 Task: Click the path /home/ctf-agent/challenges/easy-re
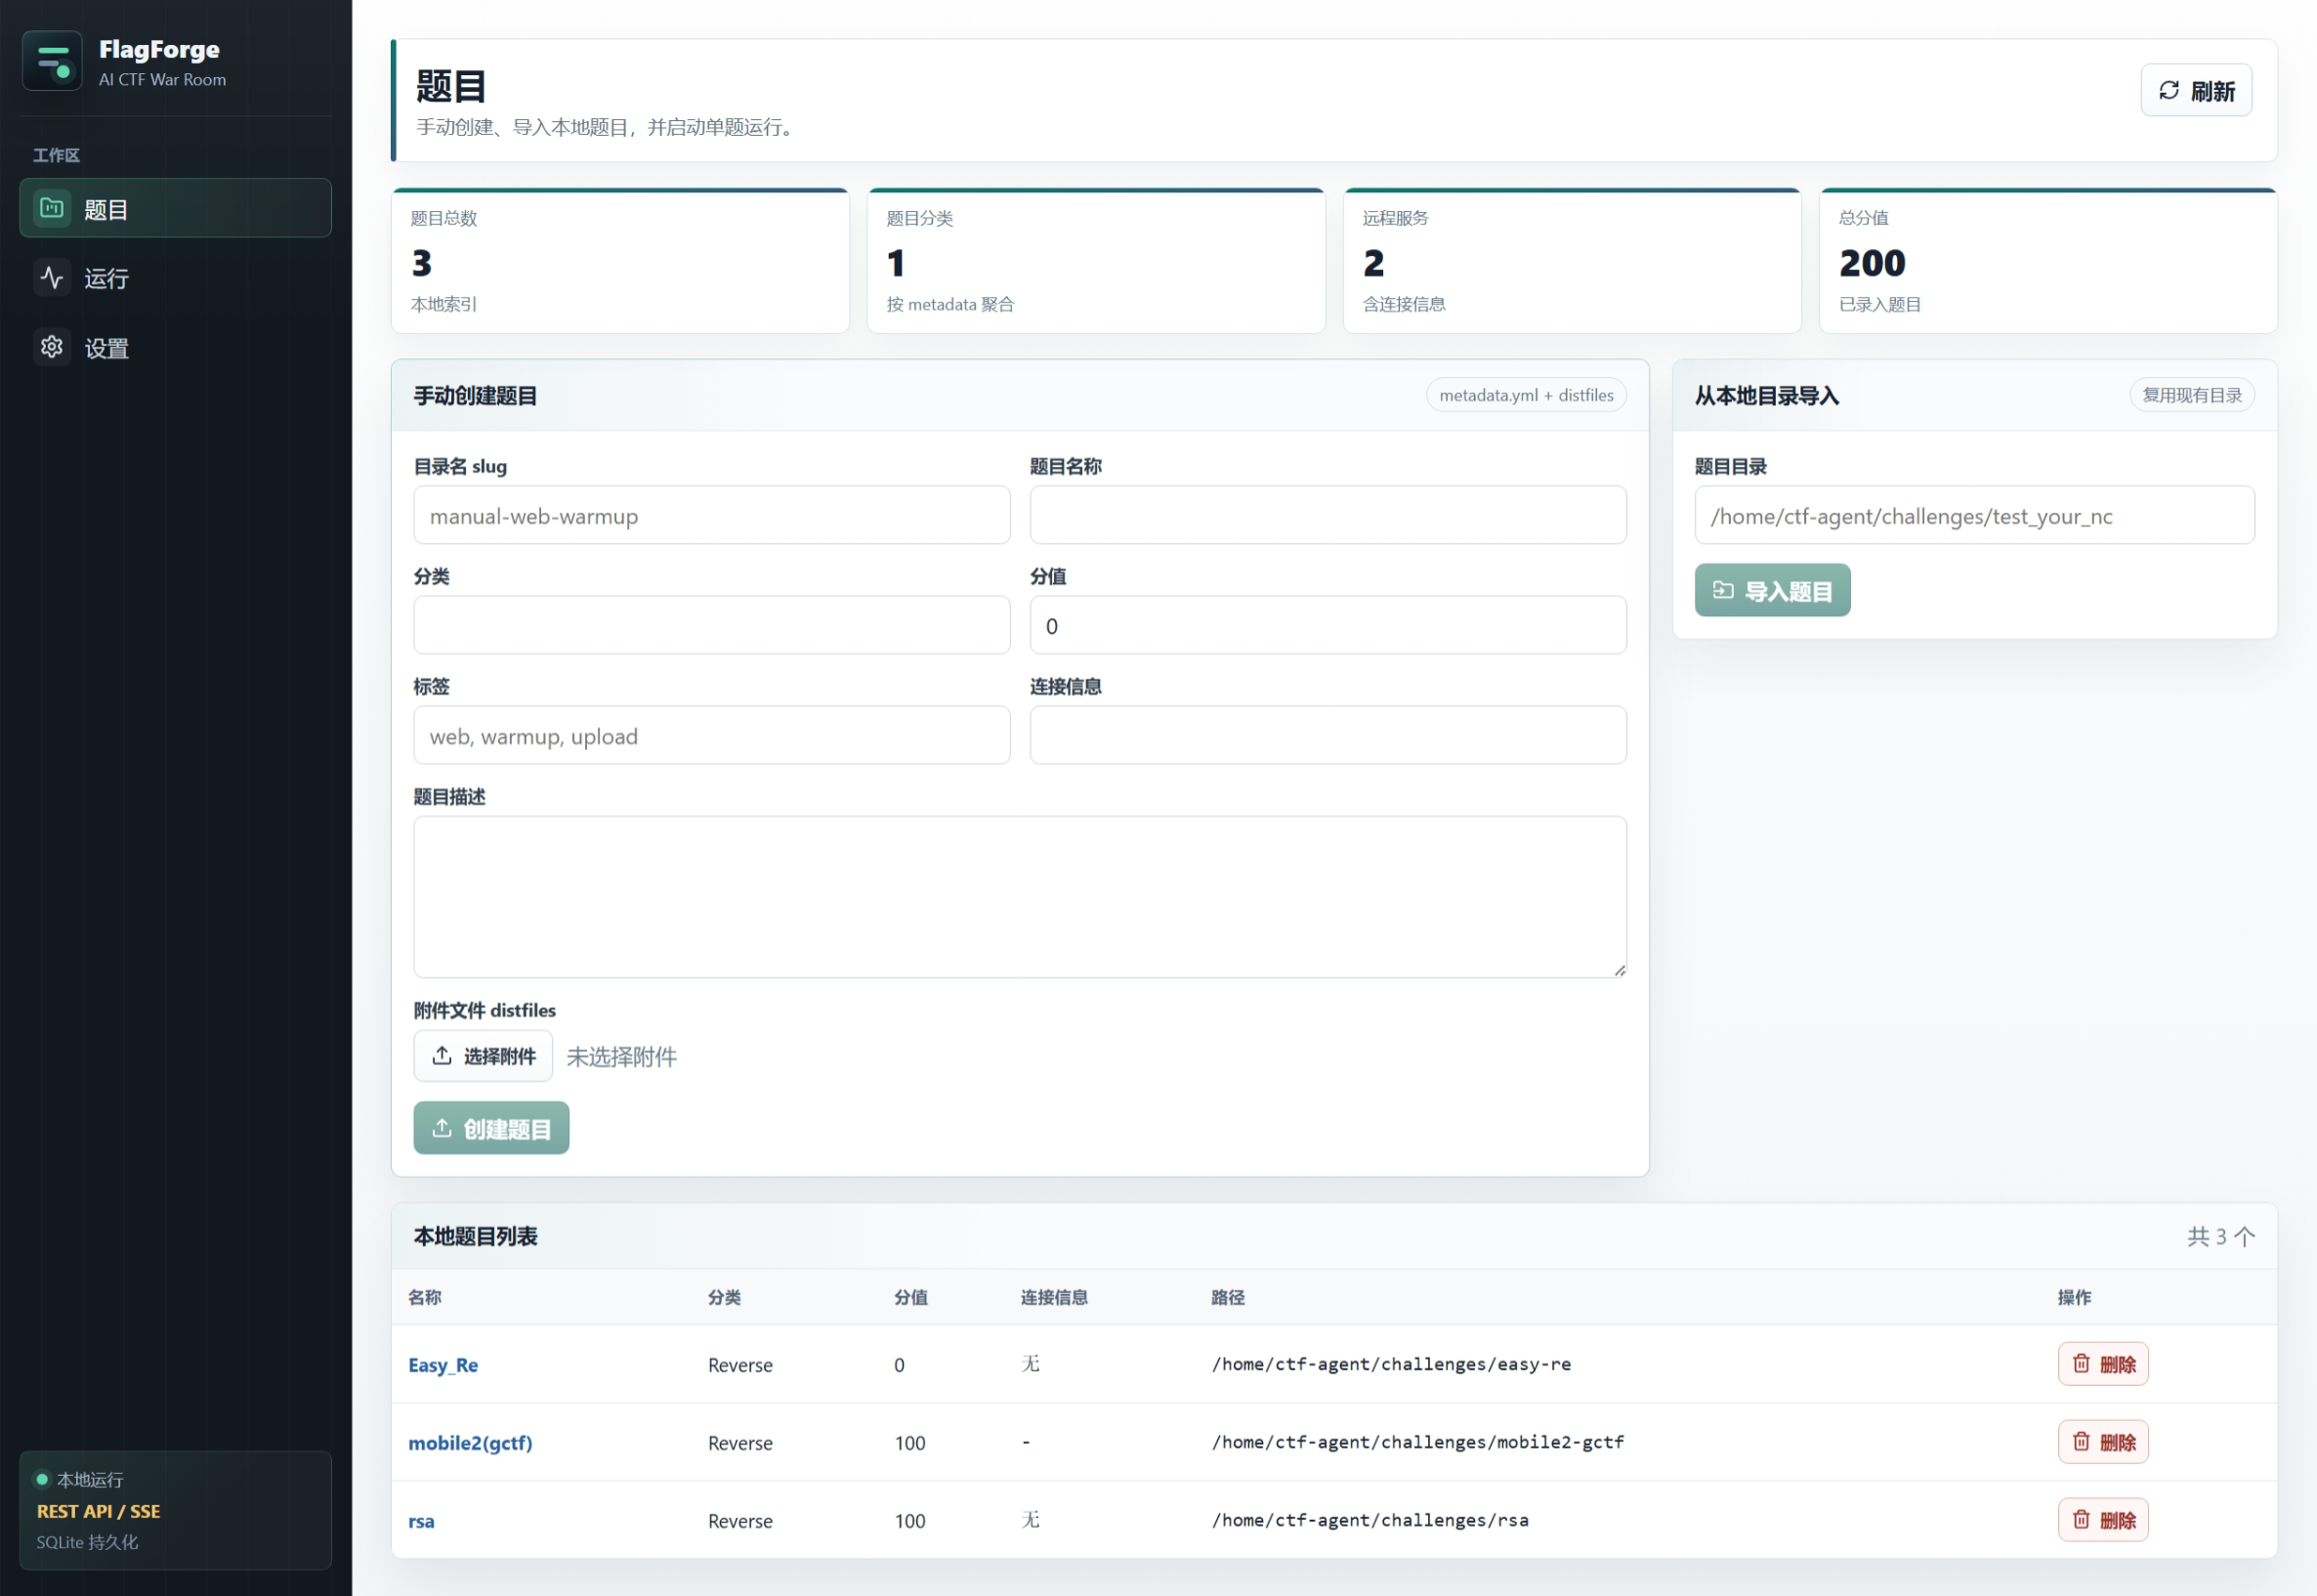pyautogui.click(x=1391, y=1364)
